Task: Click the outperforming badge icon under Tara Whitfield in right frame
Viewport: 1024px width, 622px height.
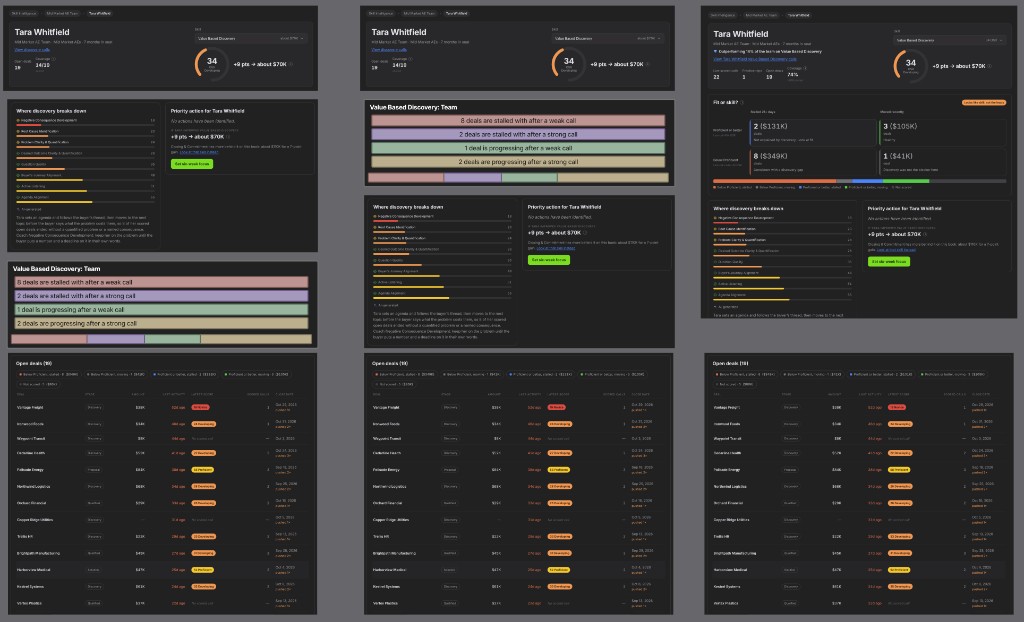Action: tap(715, 51)
